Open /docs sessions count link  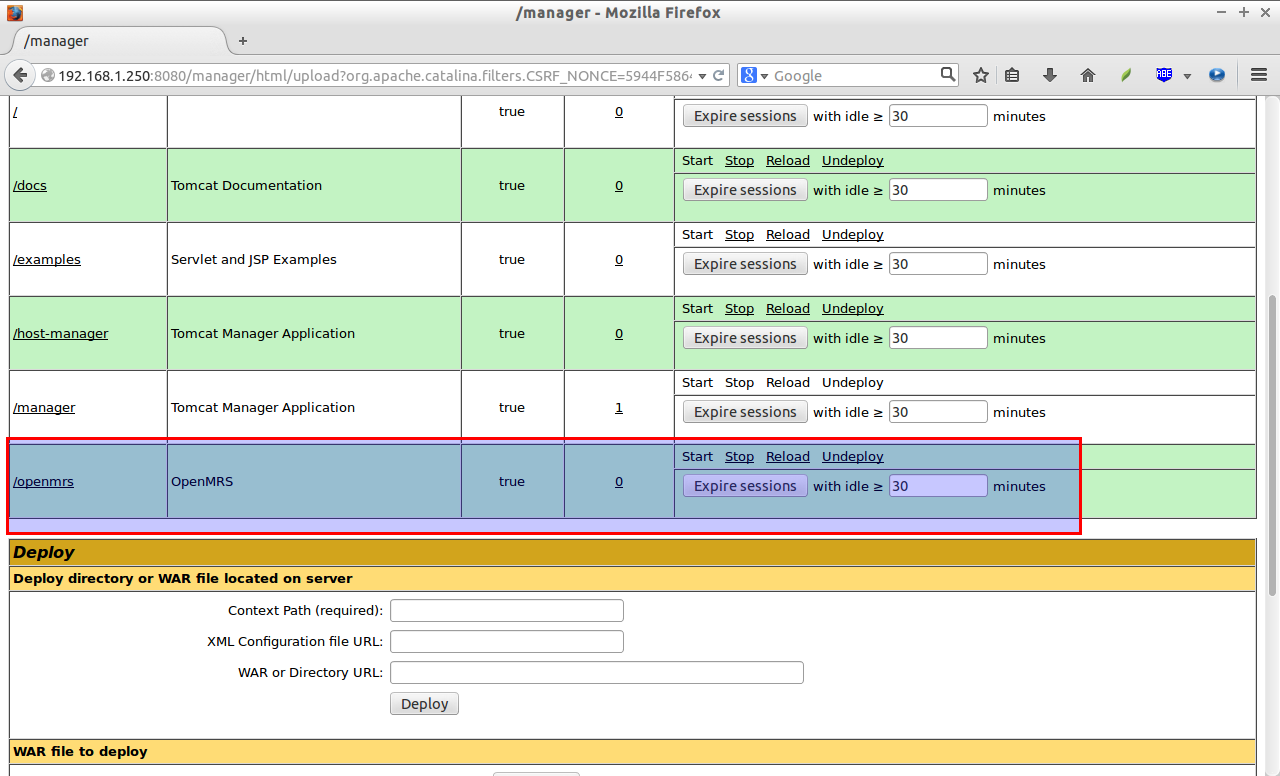coord(619,186)
